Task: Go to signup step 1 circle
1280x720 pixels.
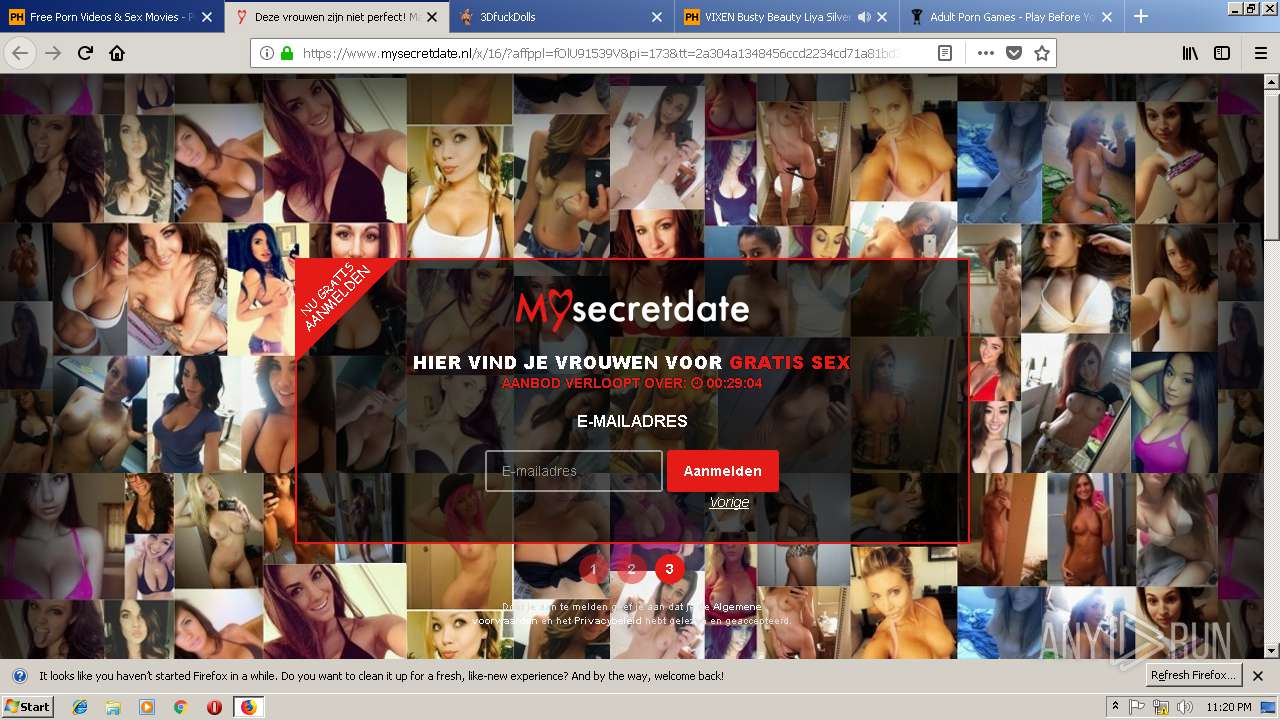Action: [593, 569]
